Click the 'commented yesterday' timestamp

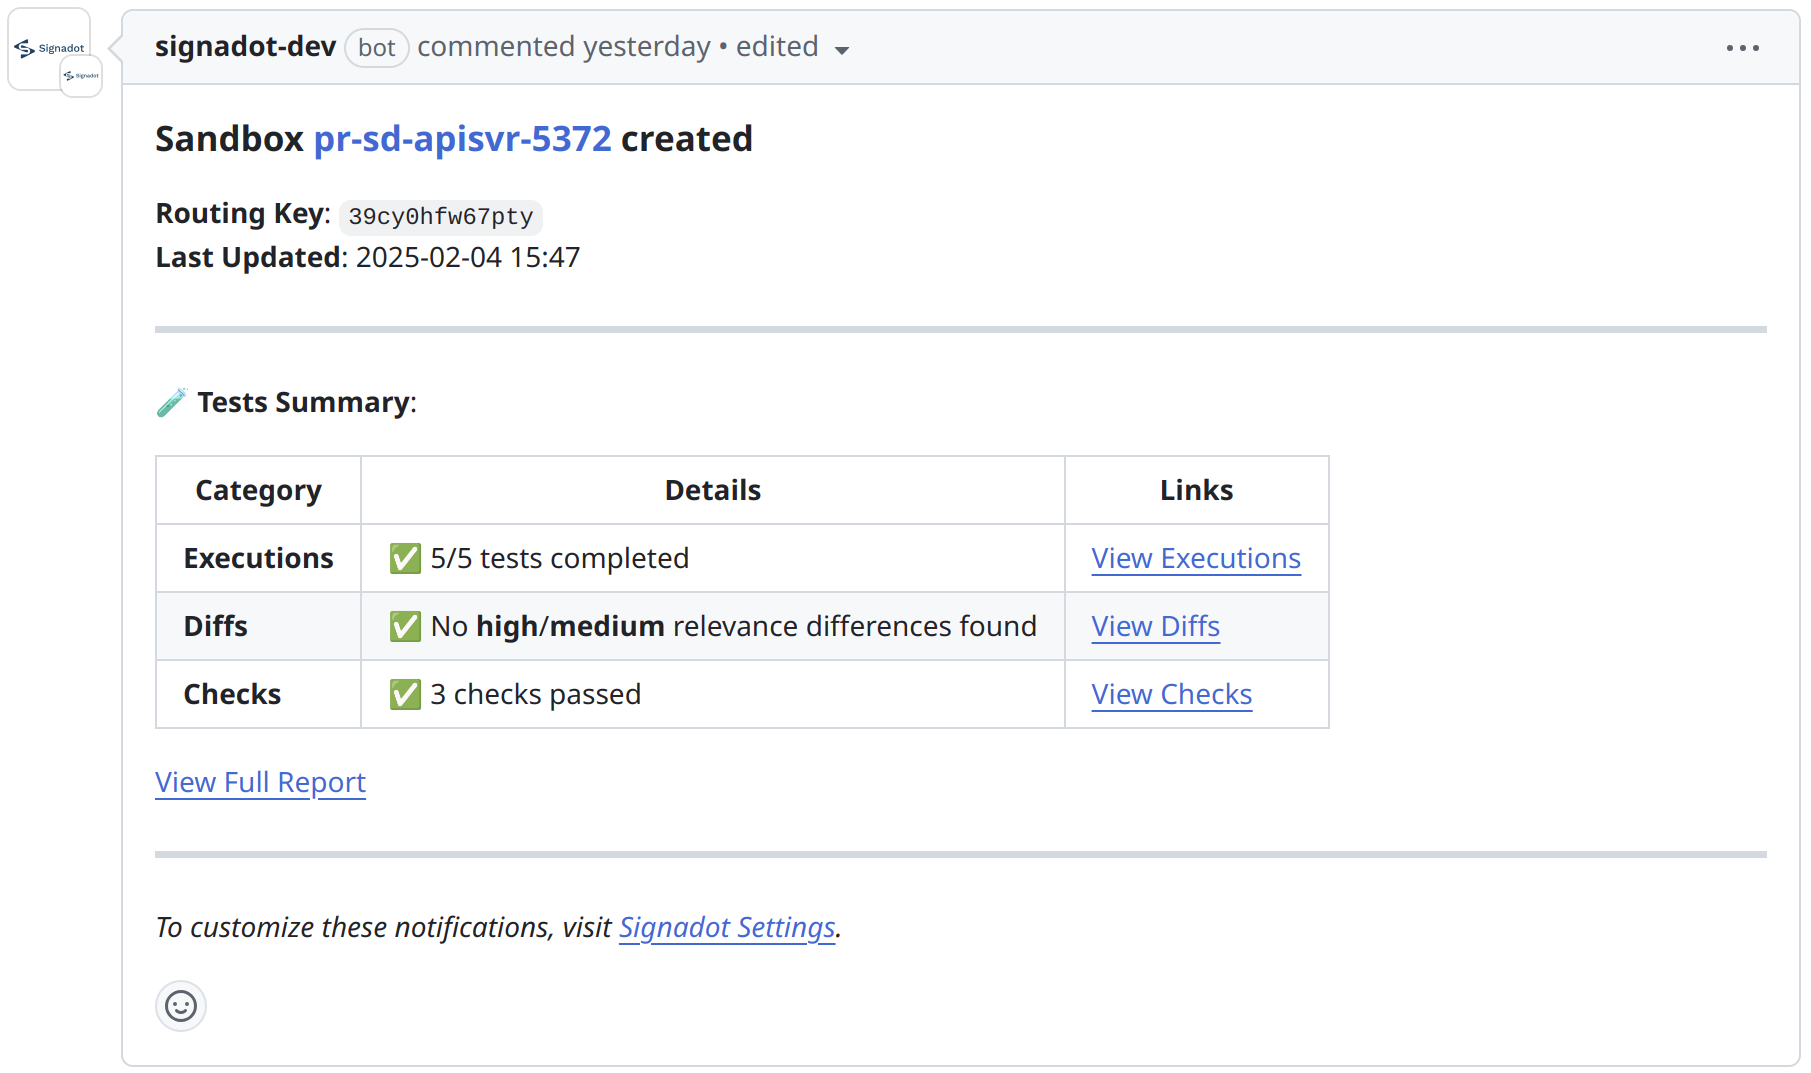(563, 47)
